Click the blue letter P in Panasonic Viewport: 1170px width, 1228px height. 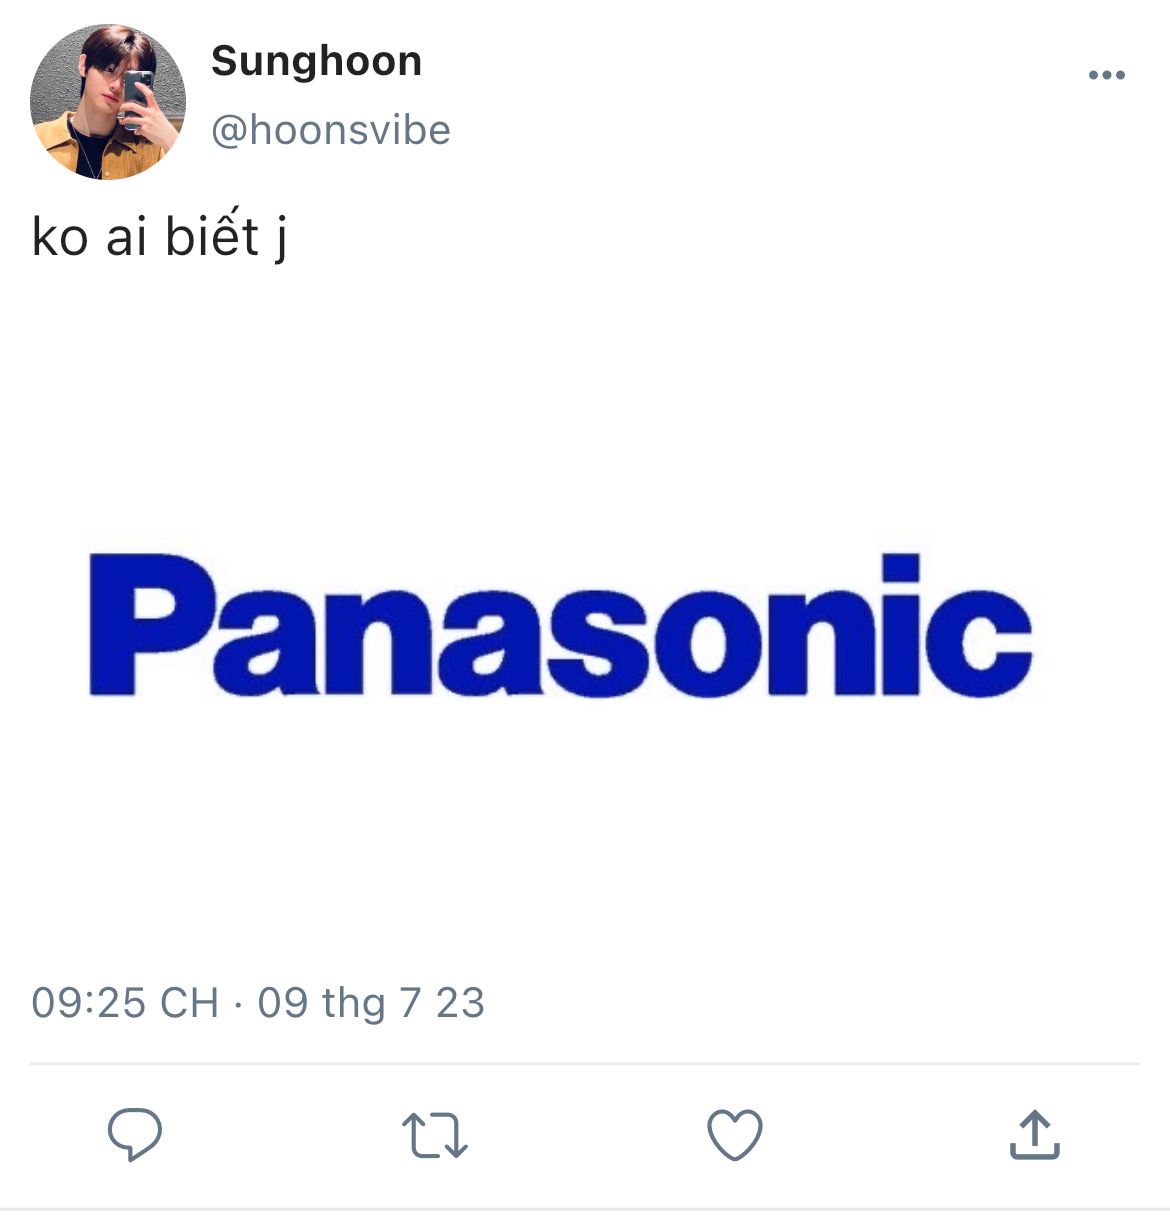click(152, 625)
